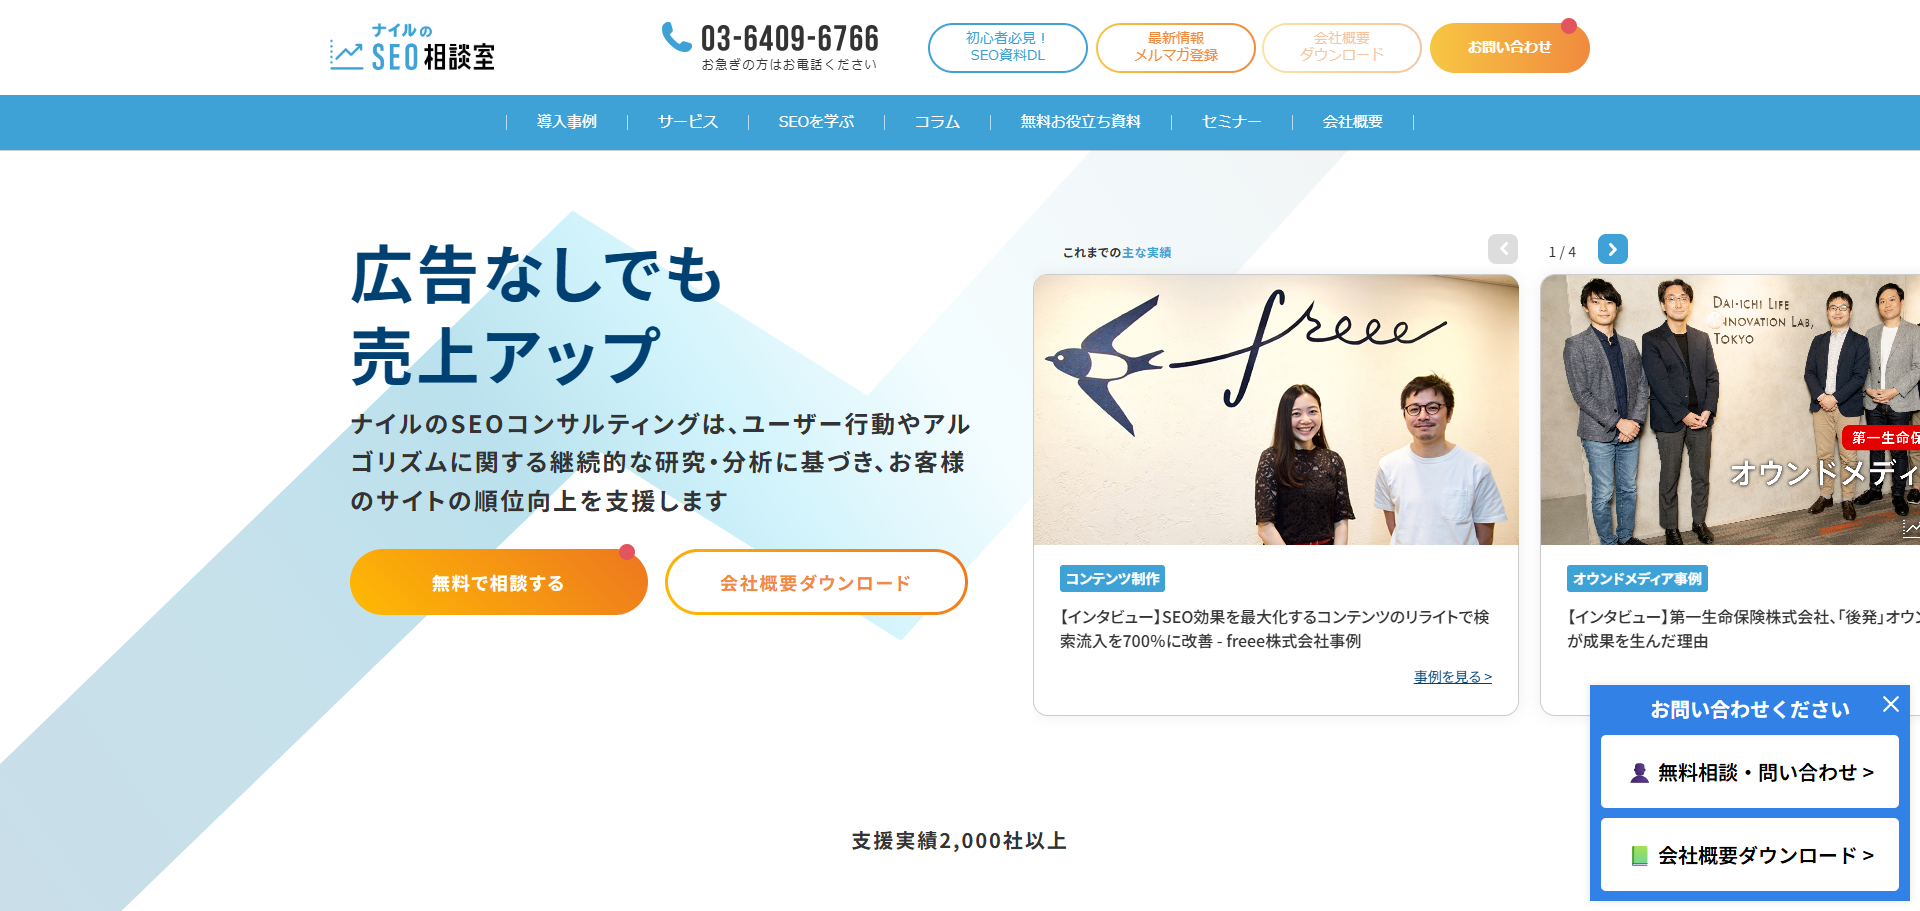Image resolution: width=1920 pixels, height=911 pixels.
Task: Click the blue phone handset icon
Action: click(677, 37)
